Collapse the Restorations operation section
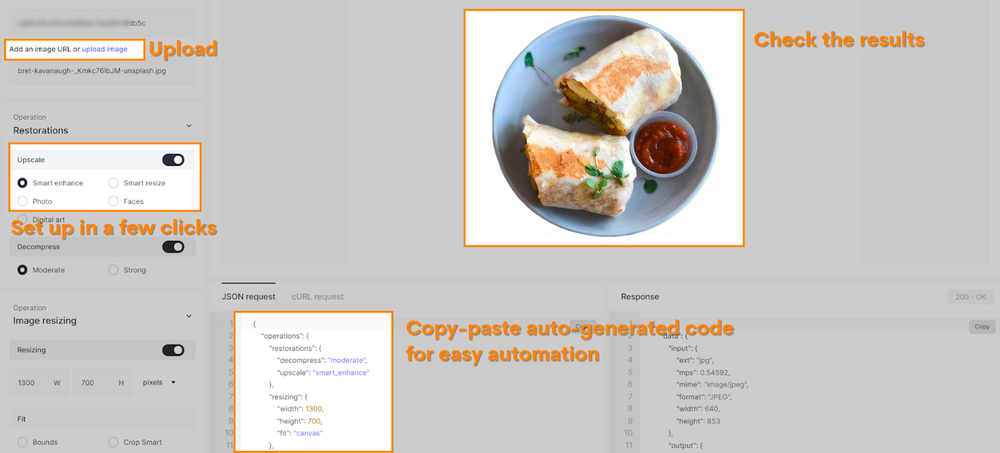Screen dimensions: 1000x453 189,126
